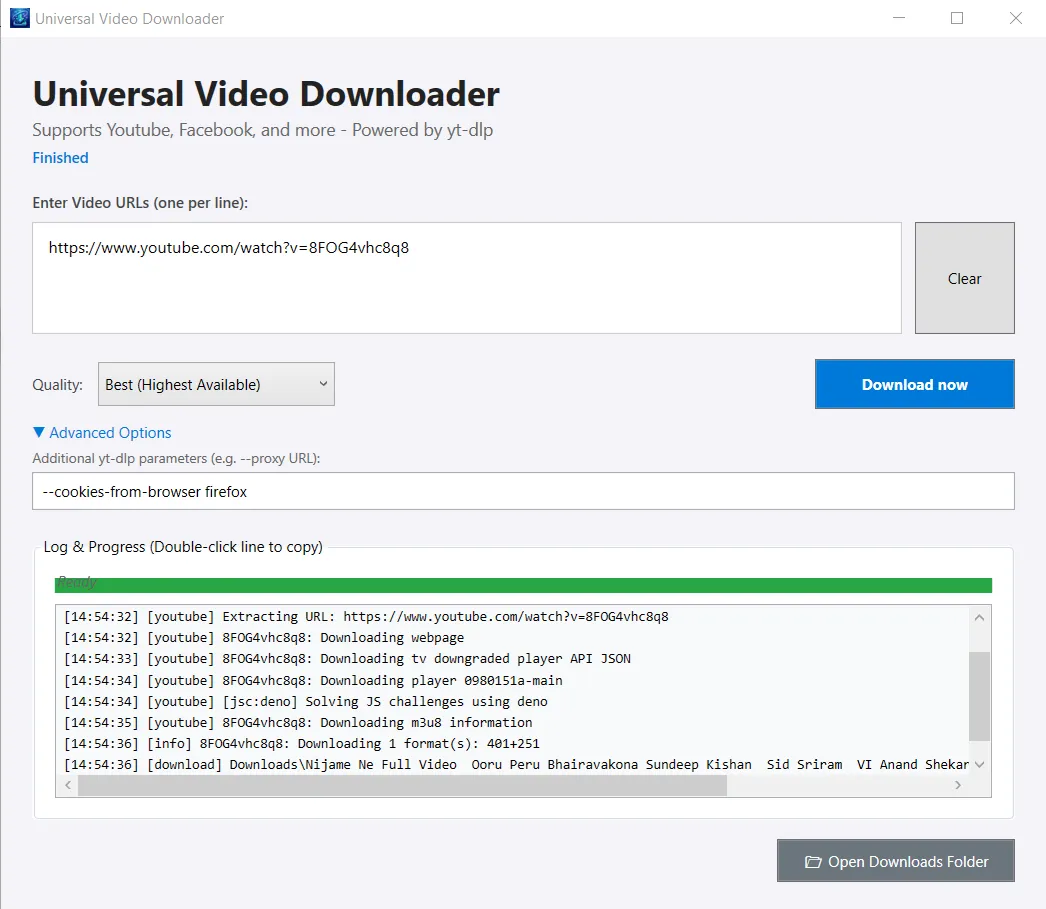Click the log horizontal scrollbar thumb

402,785
